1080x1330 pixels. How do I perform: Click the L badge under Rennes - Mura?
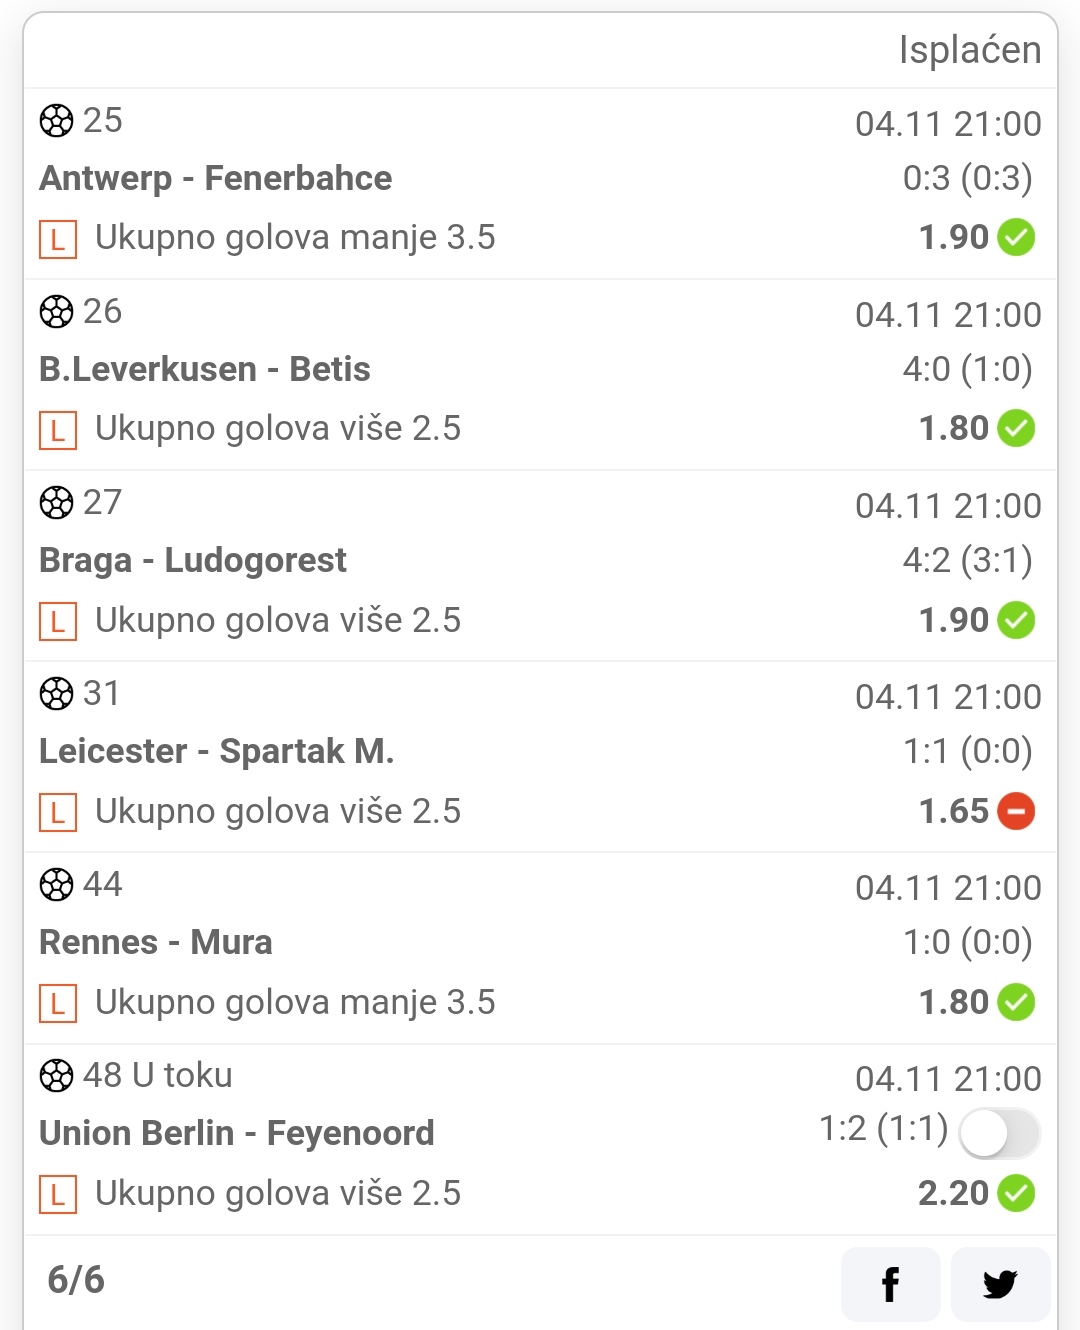tap(58, 1003)
